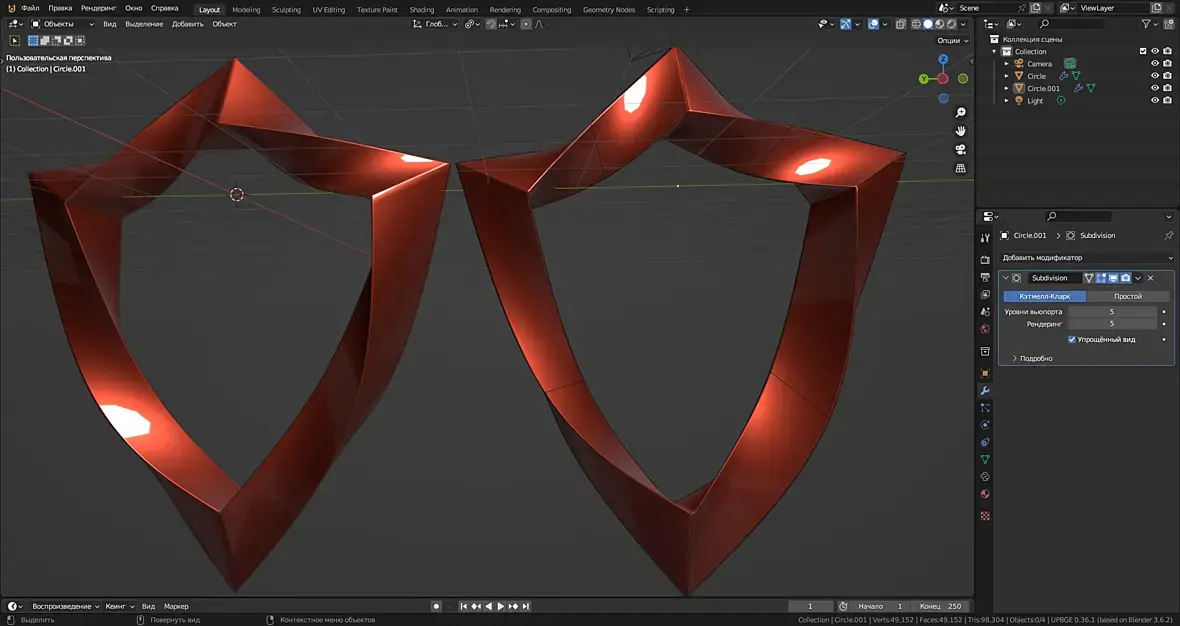Image resolution: width=1180 pixels, height=626 pixels.
Task: Enable wireframe viewport shading
Action: 915,24
